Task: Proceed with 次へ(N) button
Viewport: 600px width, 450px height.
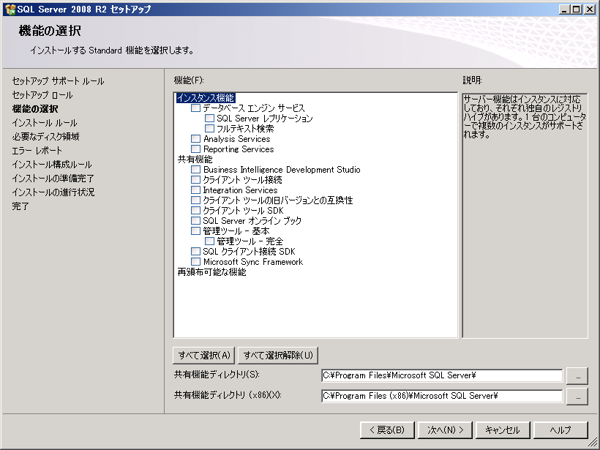Action: [x=445, y=430]
